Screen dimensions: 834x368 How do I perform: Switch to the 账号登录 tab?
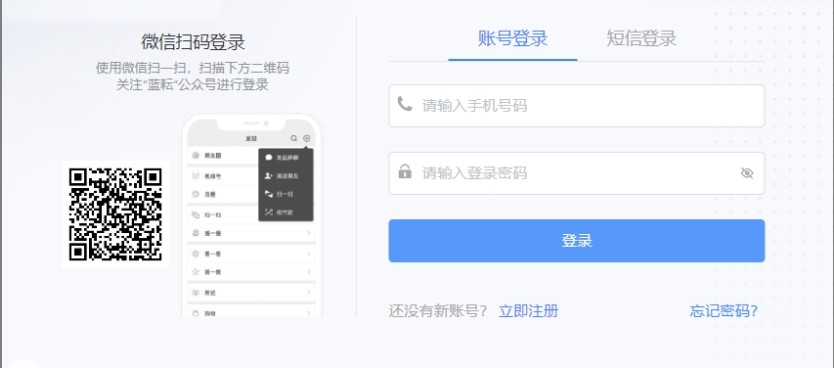pos(513,38)
